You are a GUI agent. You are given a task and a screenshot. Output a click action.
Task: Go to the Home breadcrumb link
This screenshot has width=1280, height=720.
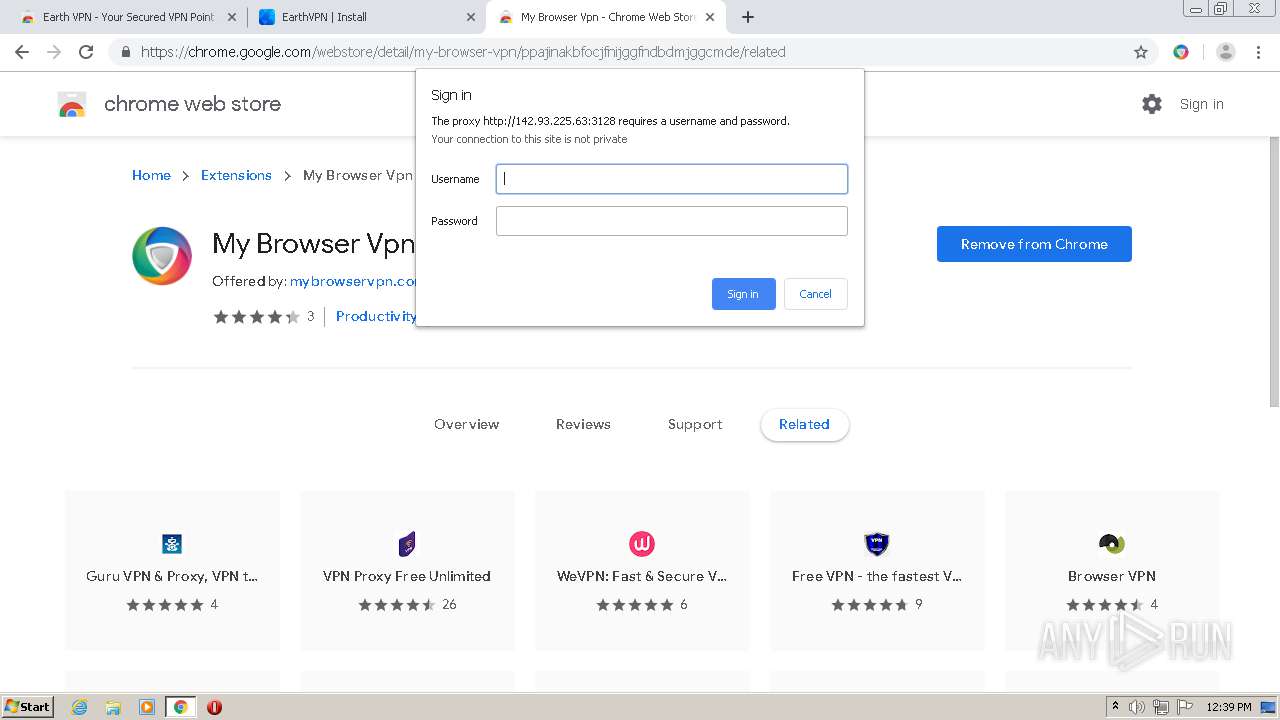click(151, 175)
